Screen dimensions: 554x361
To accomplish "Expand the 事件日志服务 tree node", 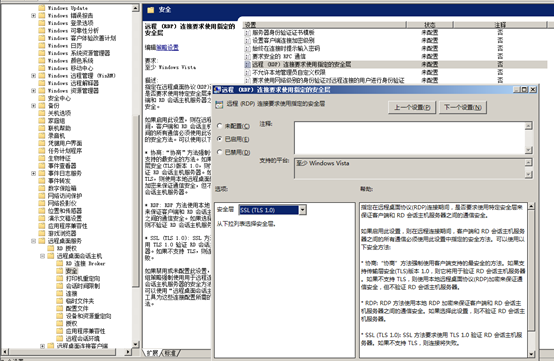I will point(33,173).
